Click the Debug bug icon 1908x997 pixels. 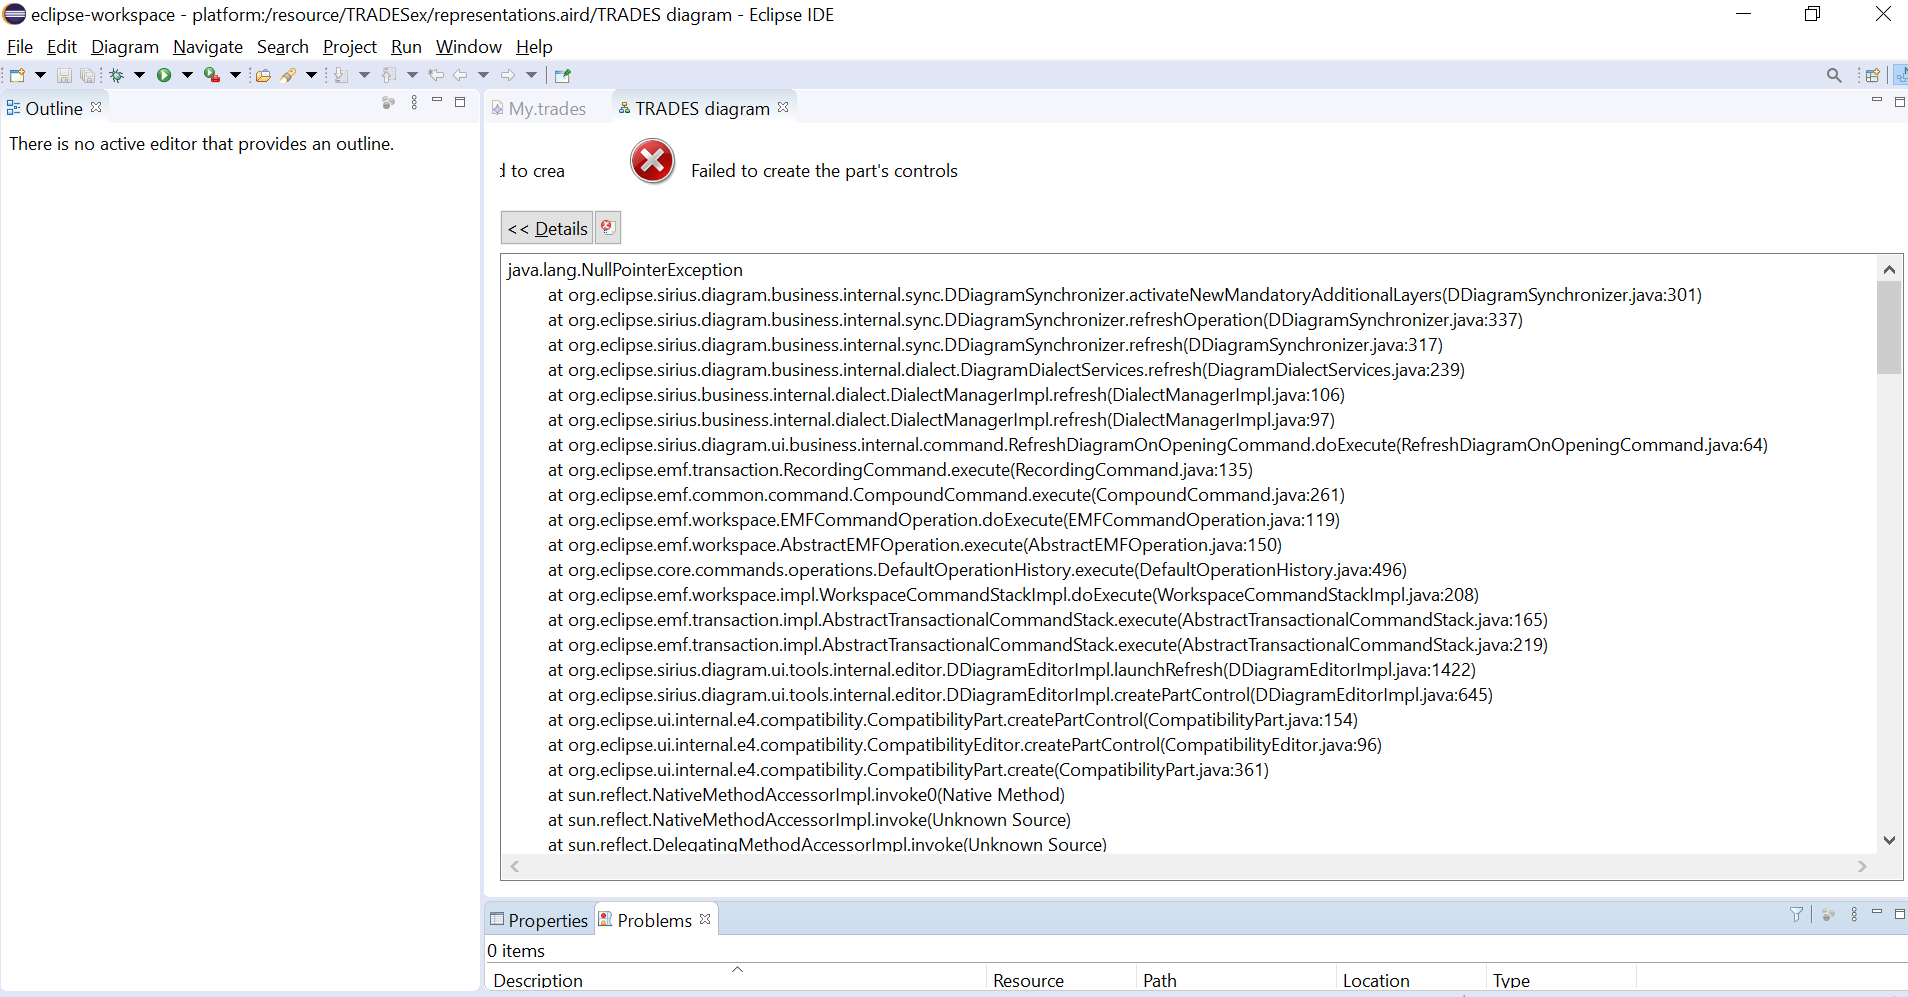coord(117,75)
